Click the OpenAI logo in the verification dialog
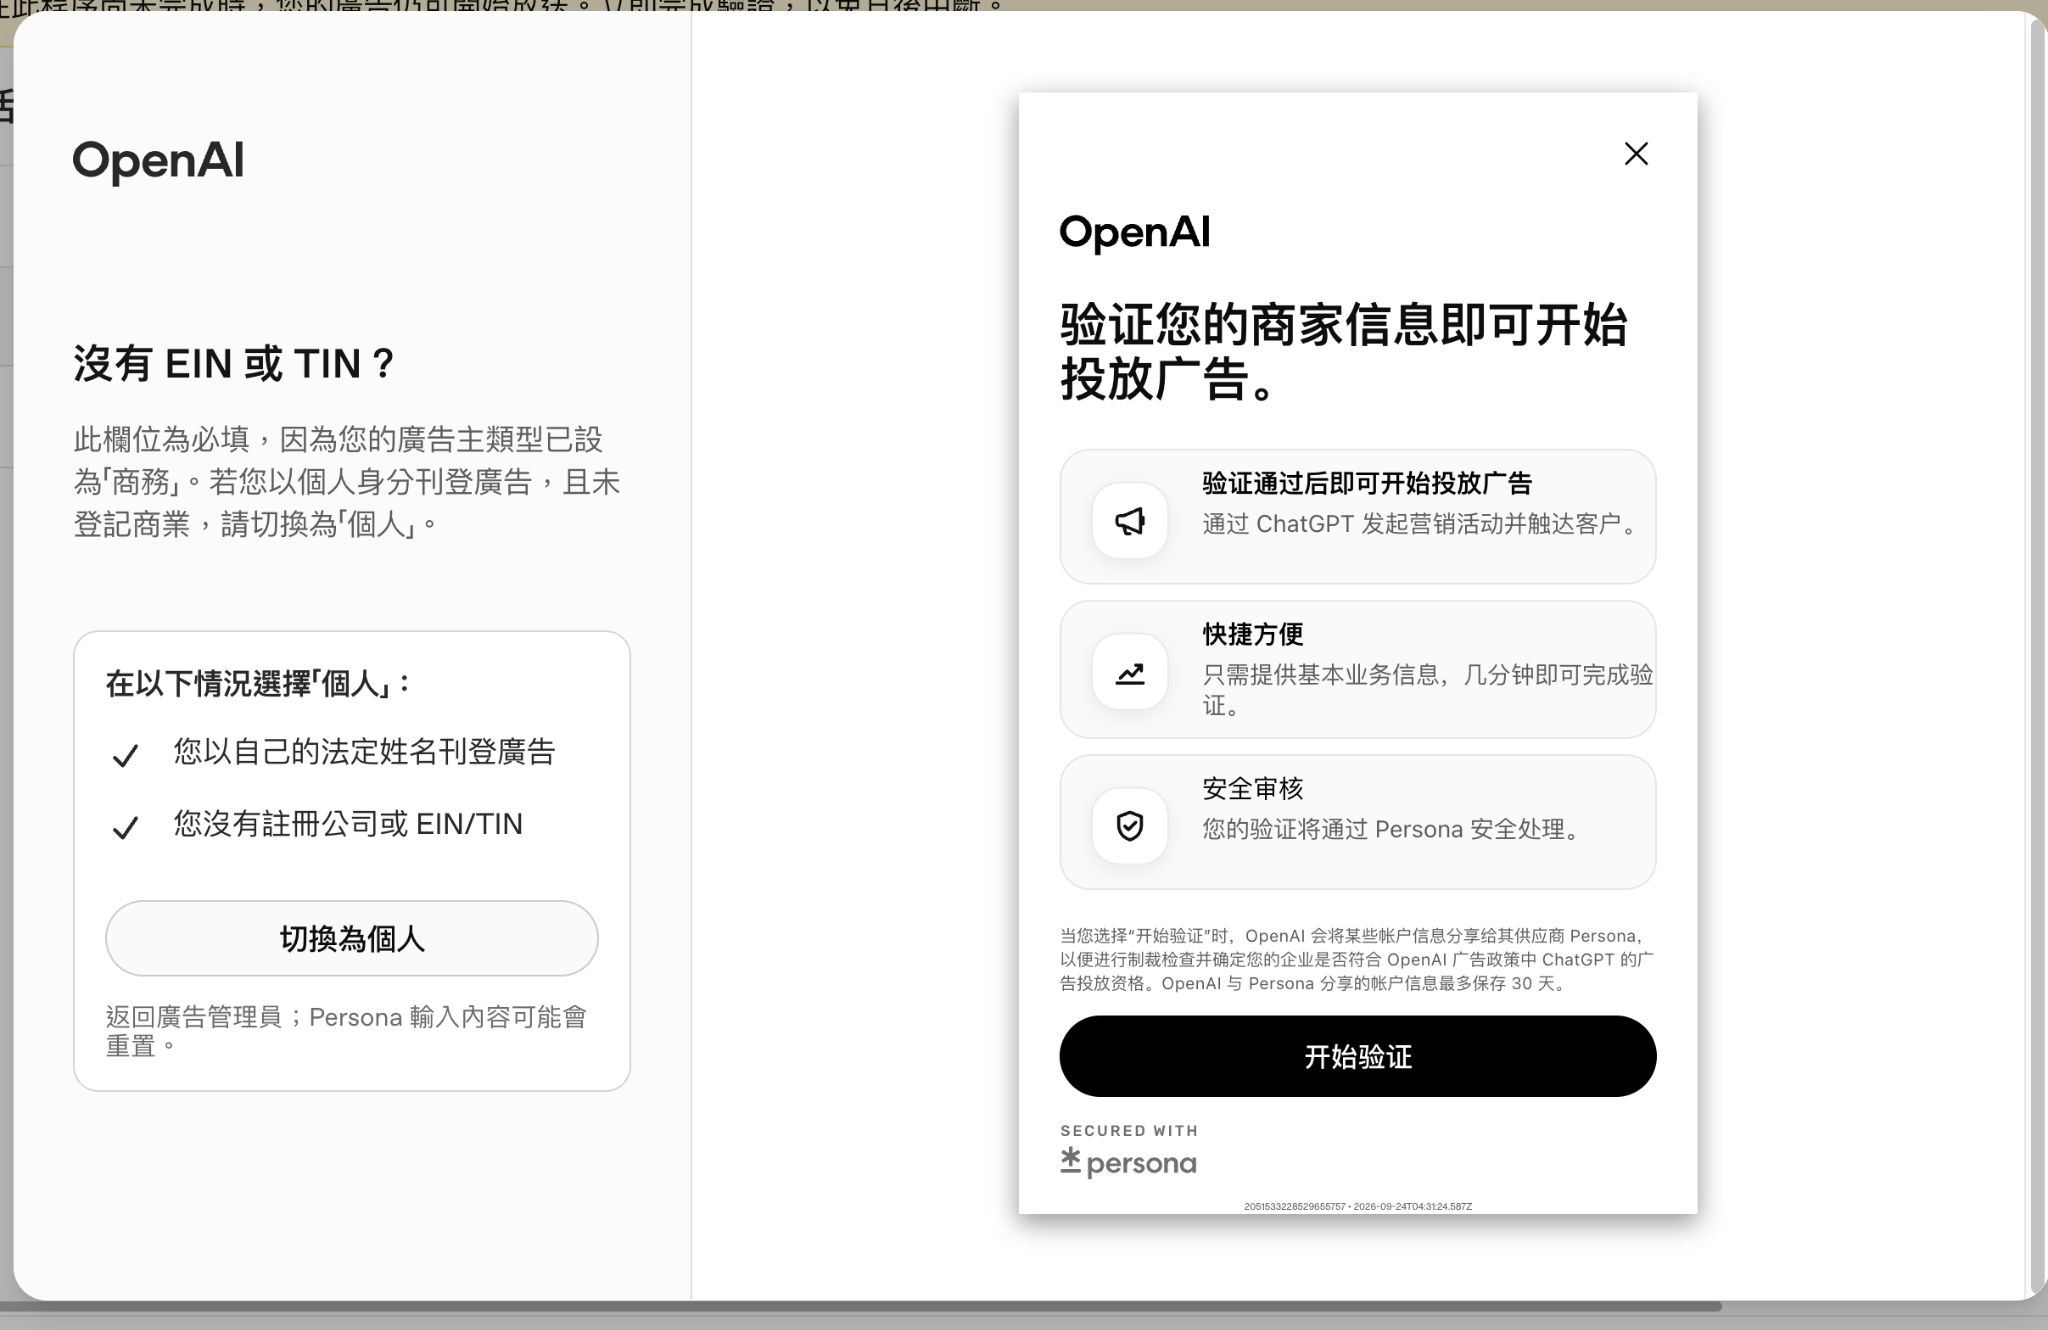 pyautogui.click(x=1134, y=232)
